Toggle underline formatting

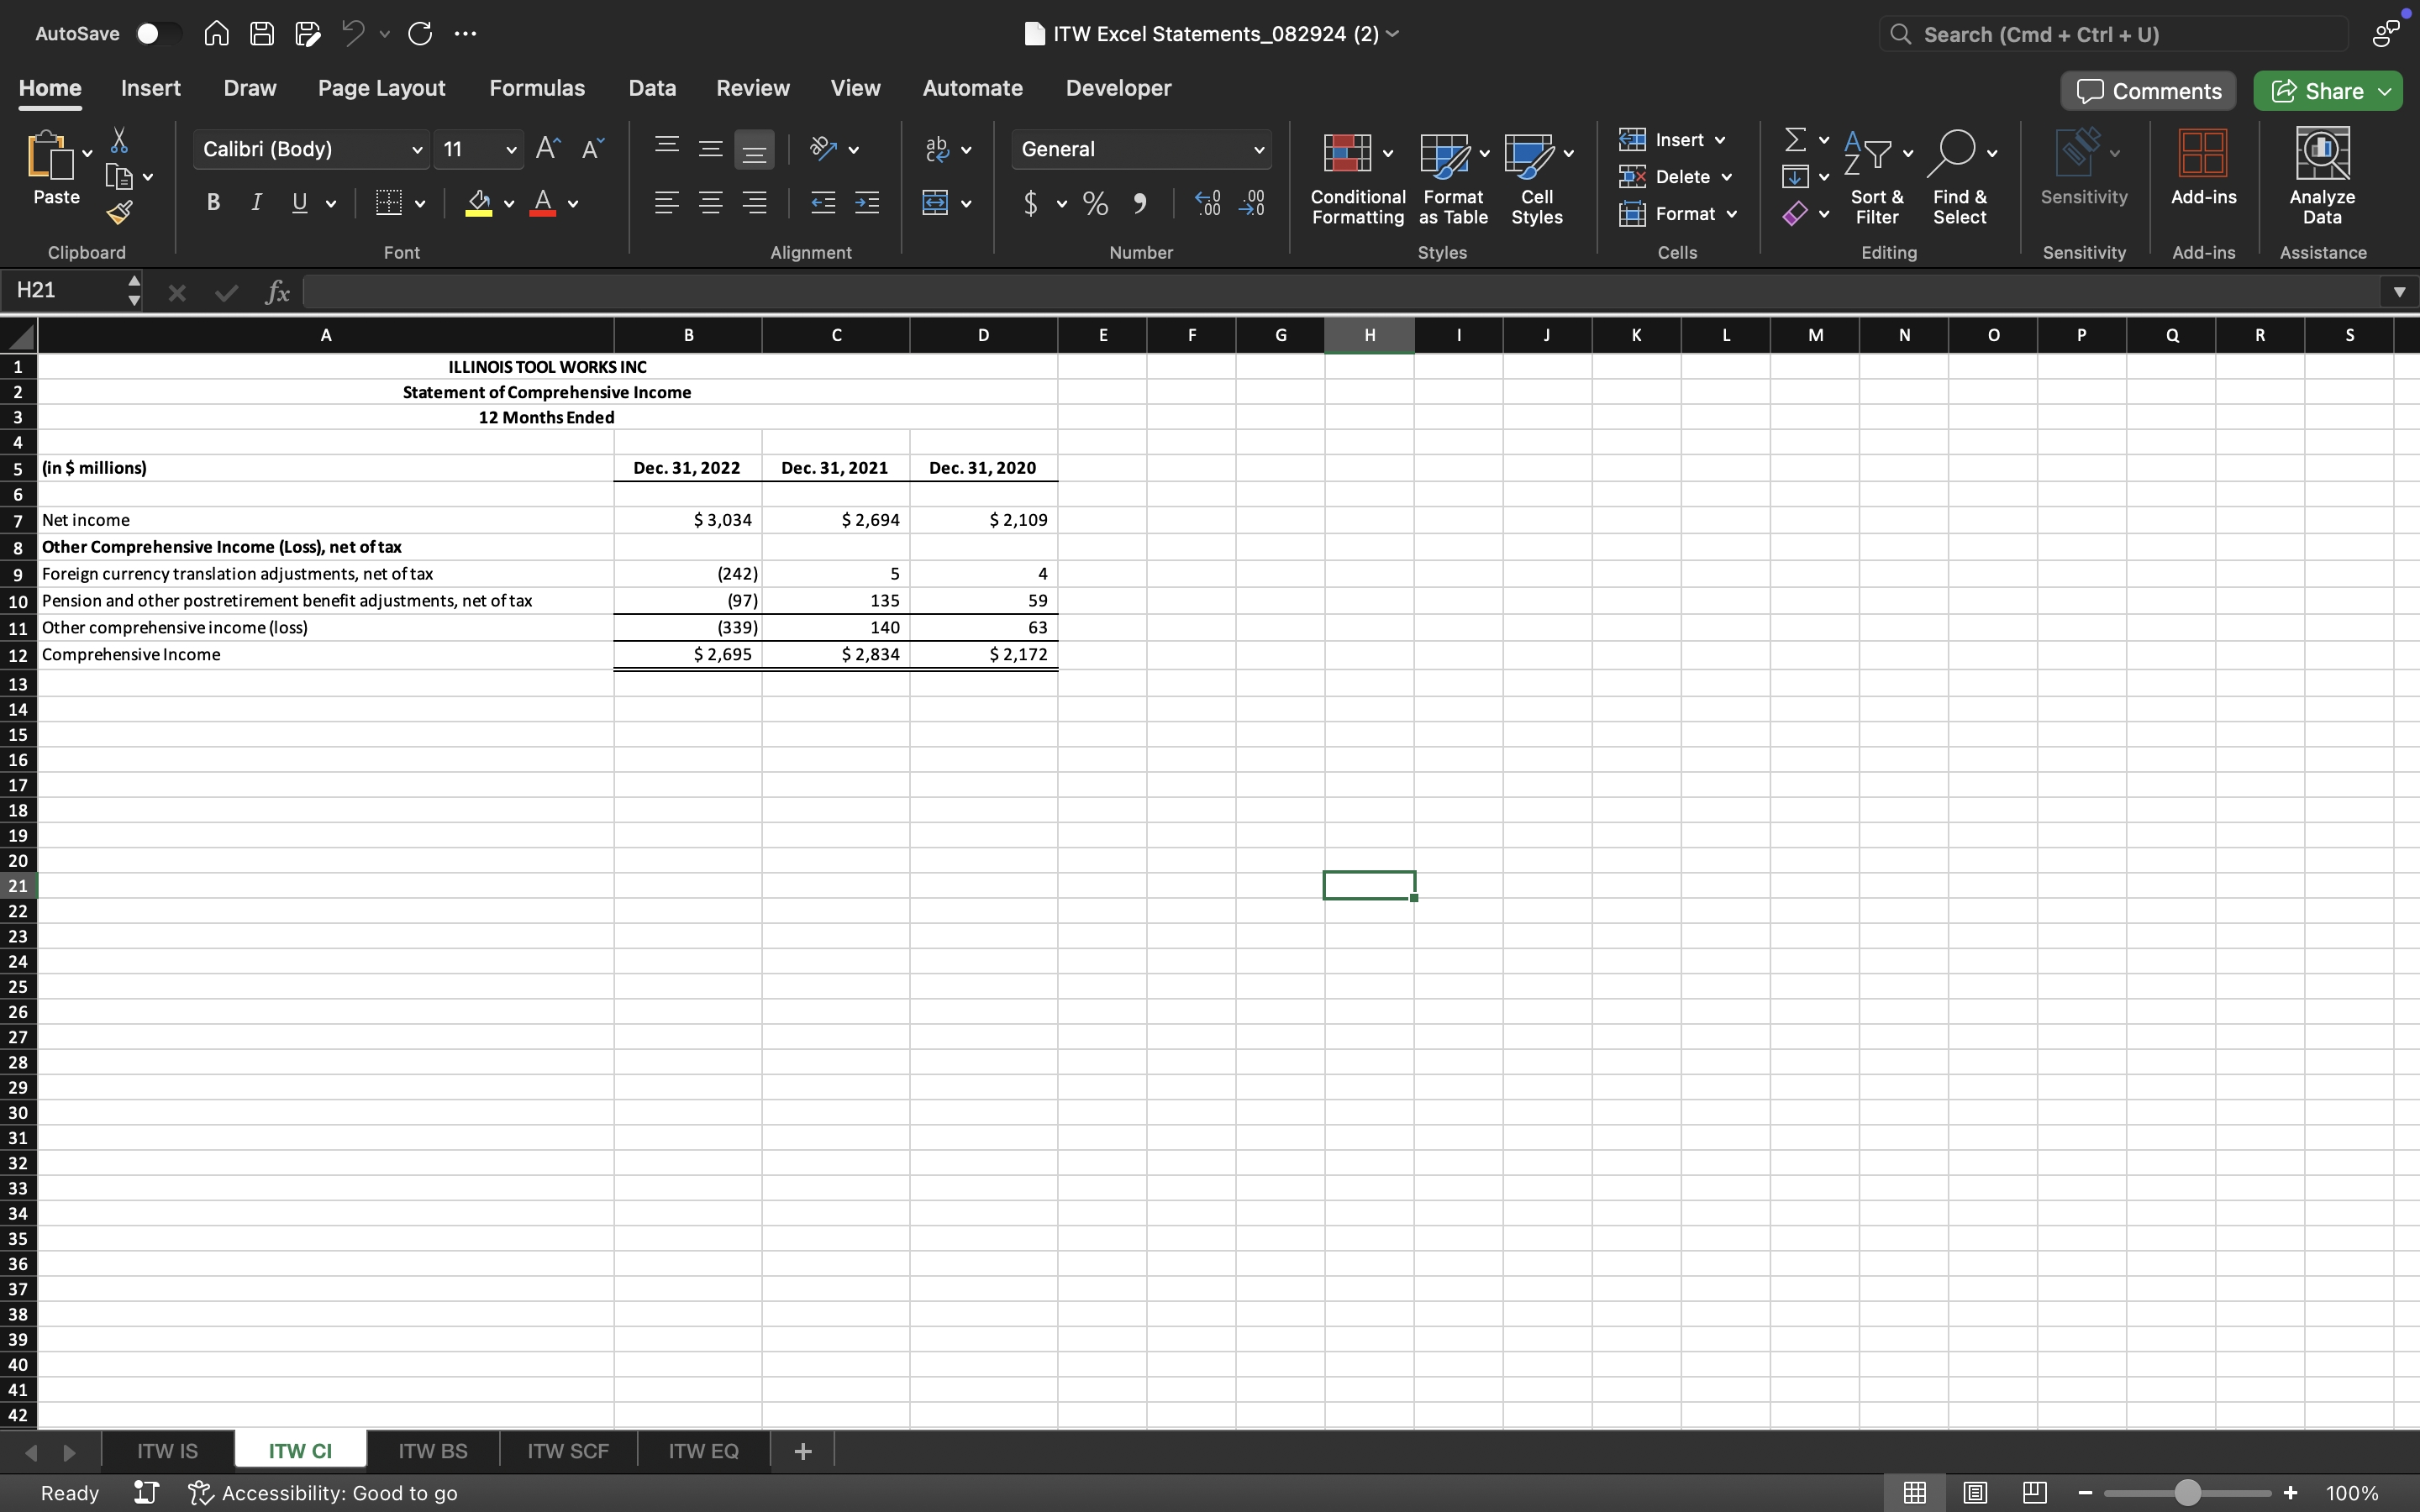(x=301, y=202)
